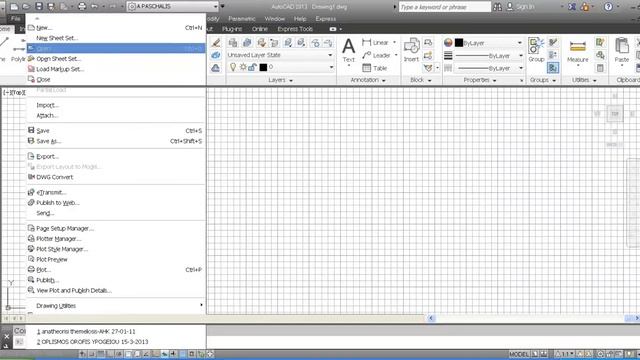Expand the Drawing Utilities submenu
Viewport: 640px width, 360px height.
116,306
